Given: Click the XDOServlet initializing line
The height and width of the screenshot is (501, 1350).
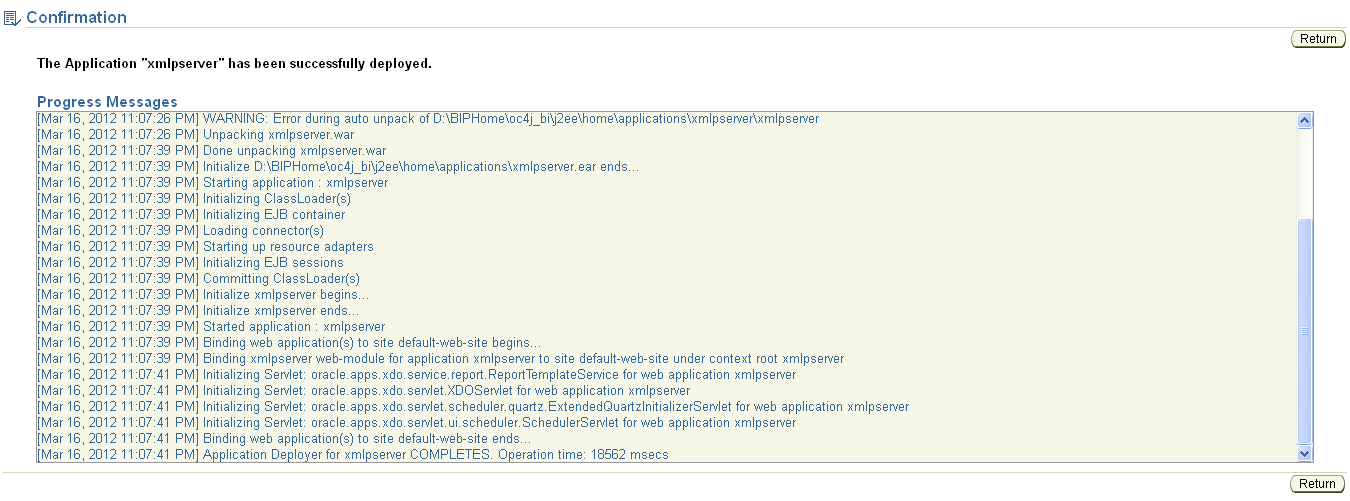Looking at the screenshot, I should point(363,391).
